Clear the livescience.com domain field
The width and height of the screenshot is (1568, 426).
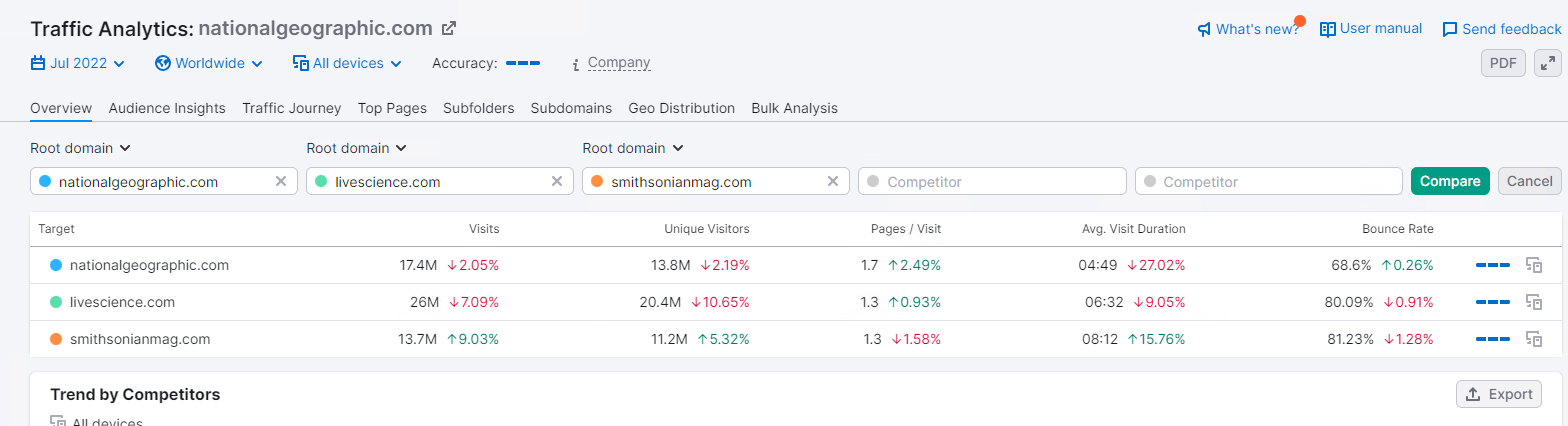click(557, 181)
